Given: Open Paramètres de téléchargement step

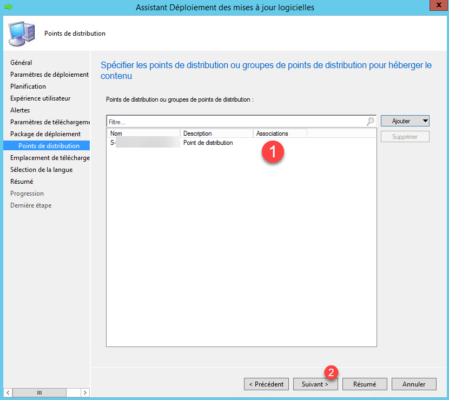Looking at the screenshot, I should click(x=50, y=122).
